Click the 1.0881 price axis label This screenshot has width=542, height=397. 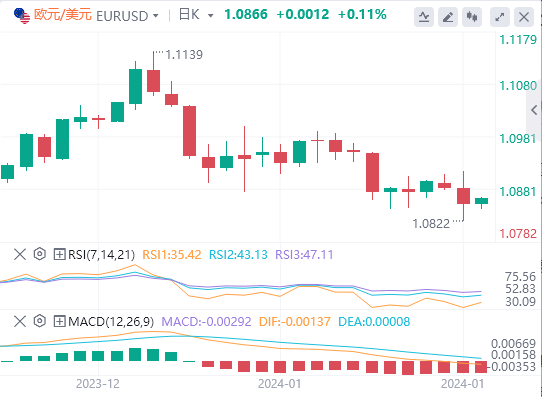point(518,191)
